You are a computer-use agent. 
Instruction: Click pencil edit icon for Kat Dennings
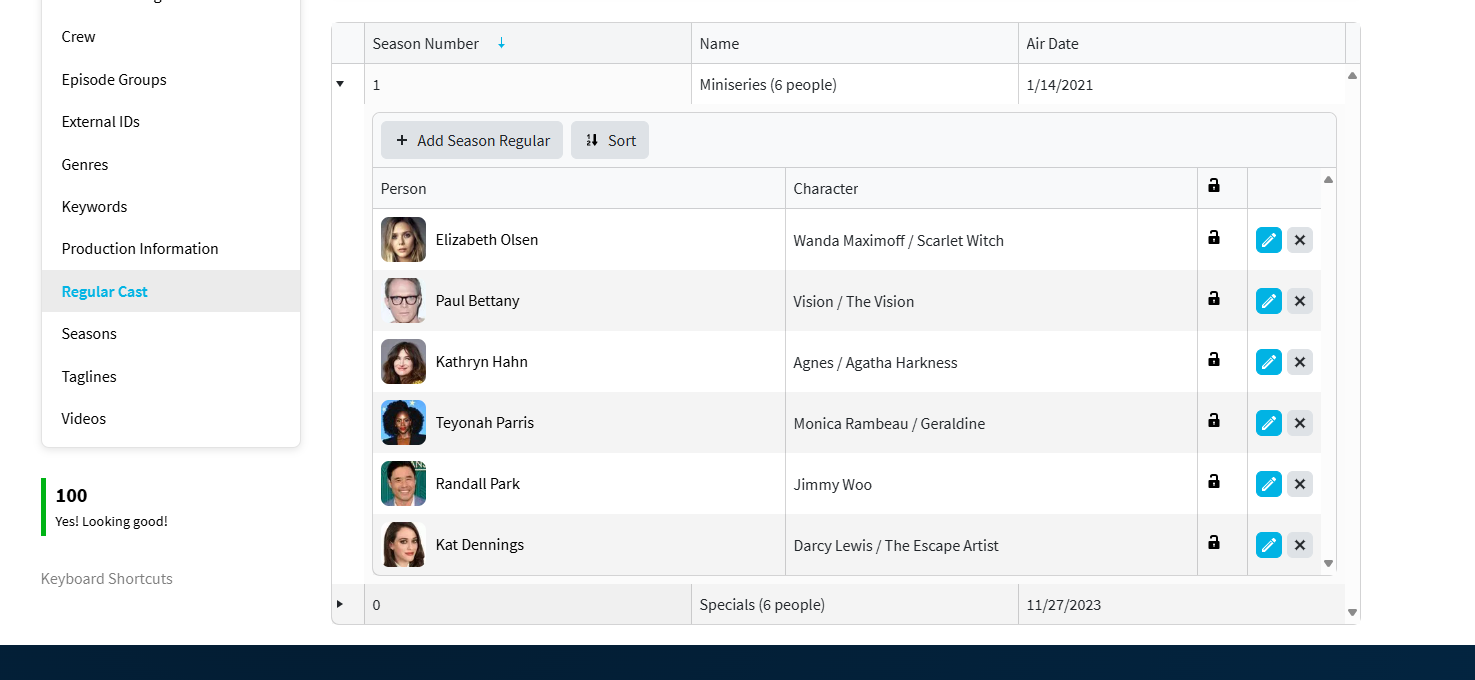pyautogui.click(x=1269, y=545)
